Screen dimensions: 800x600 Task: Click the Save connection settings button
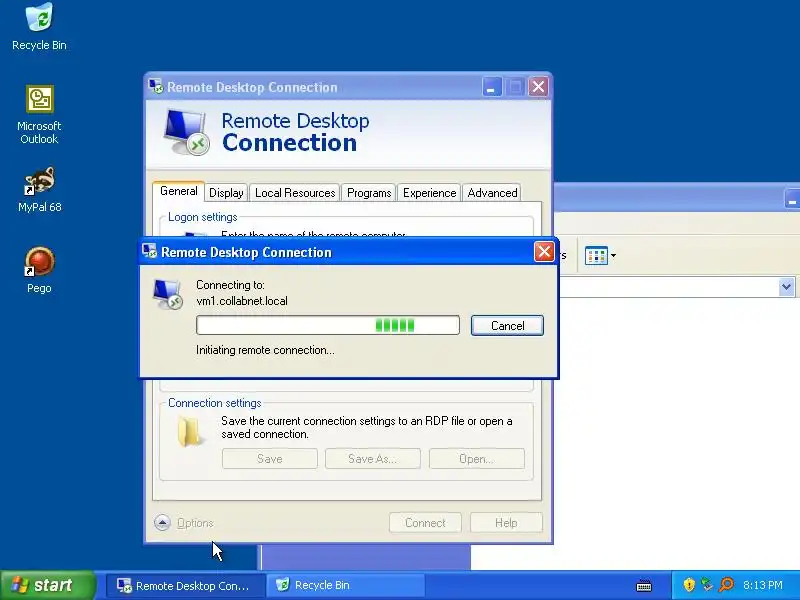click(x=269, y=459)
